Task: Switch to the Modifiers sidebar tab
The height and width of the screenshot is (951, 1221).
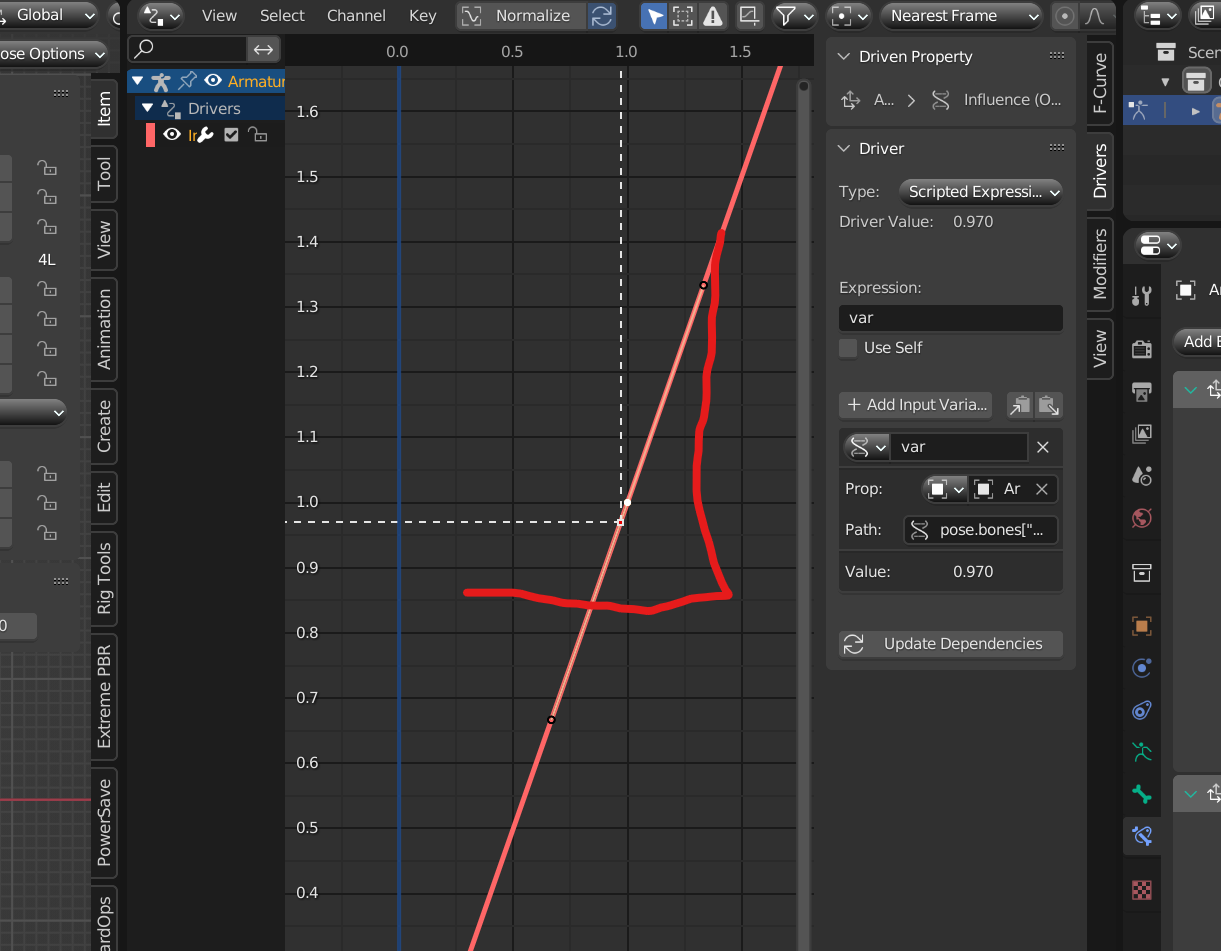Action: click(1100, 264)
